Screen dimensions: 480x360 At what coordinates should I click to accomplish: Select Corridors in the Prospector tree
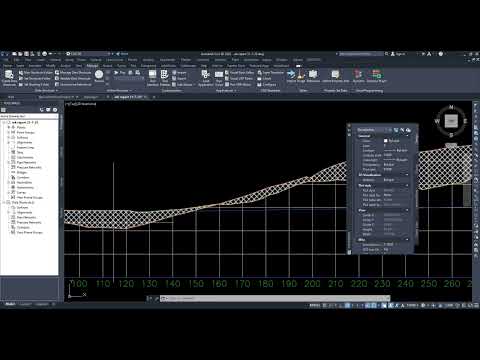(23, 177)
